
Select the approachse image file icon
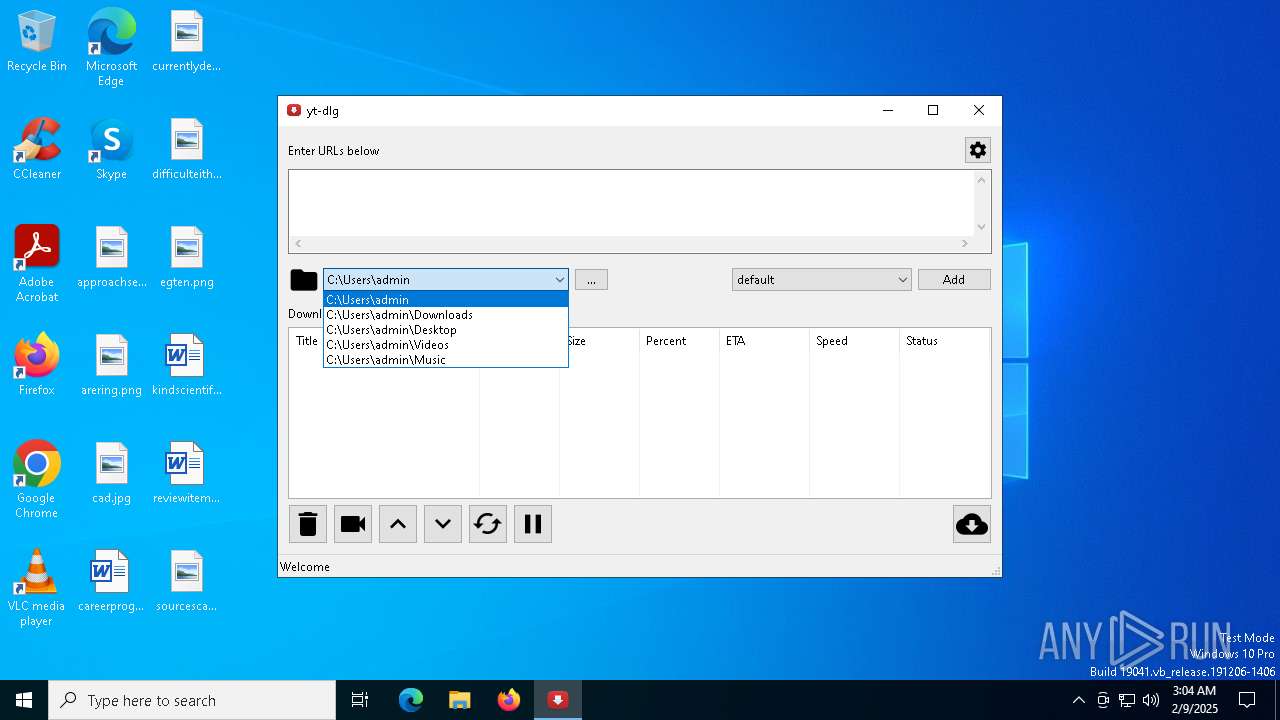click(111, 257)
